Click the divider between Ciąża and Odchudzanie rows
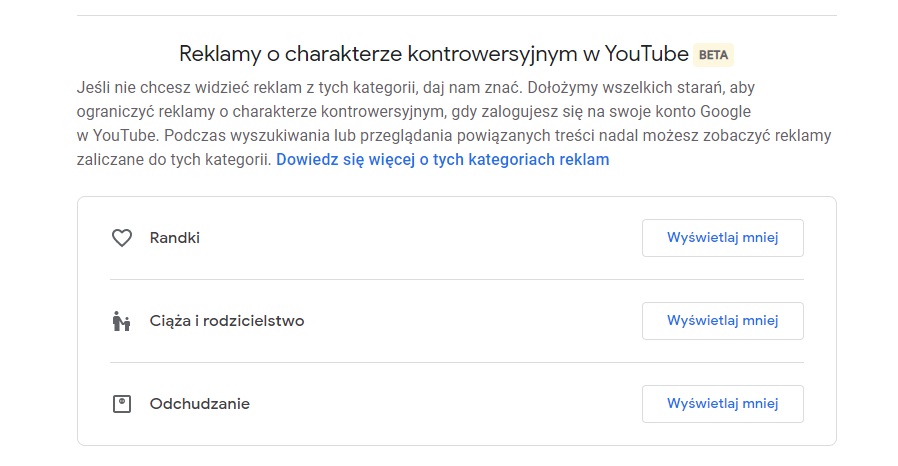 click(x=456, y=362)
